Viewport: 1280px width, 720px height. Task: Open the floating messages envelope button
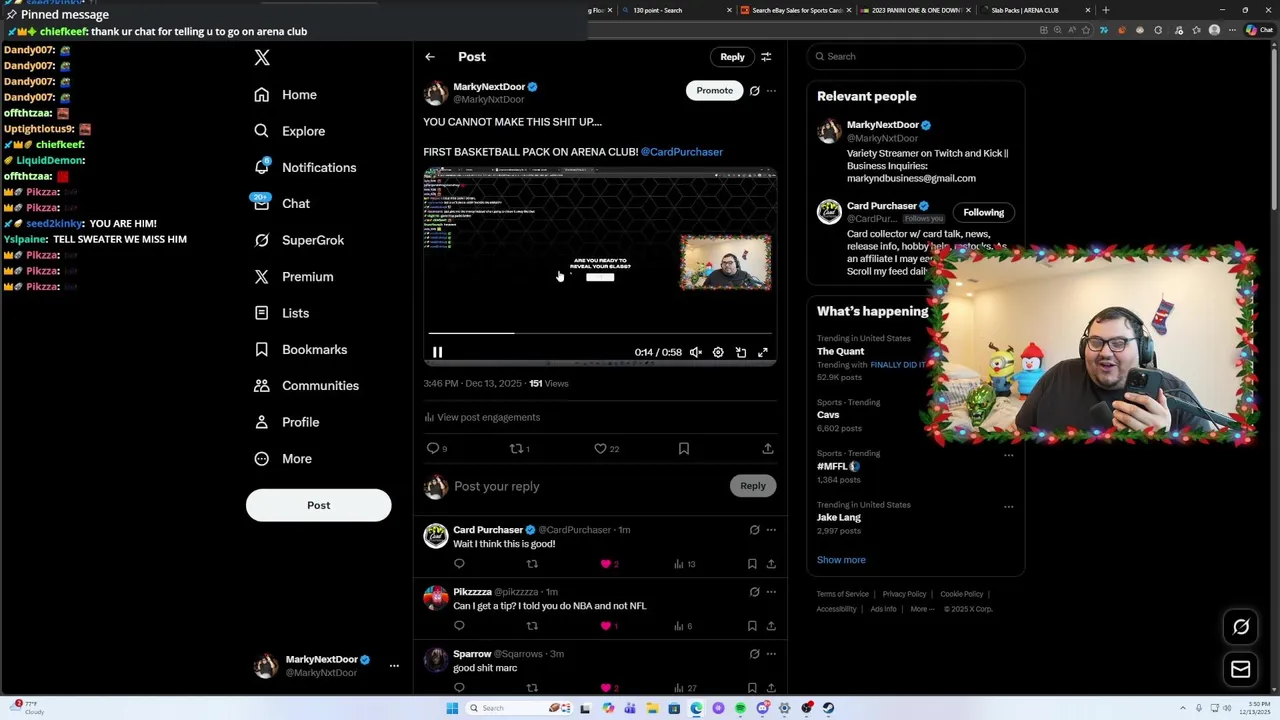point(1241,670)
